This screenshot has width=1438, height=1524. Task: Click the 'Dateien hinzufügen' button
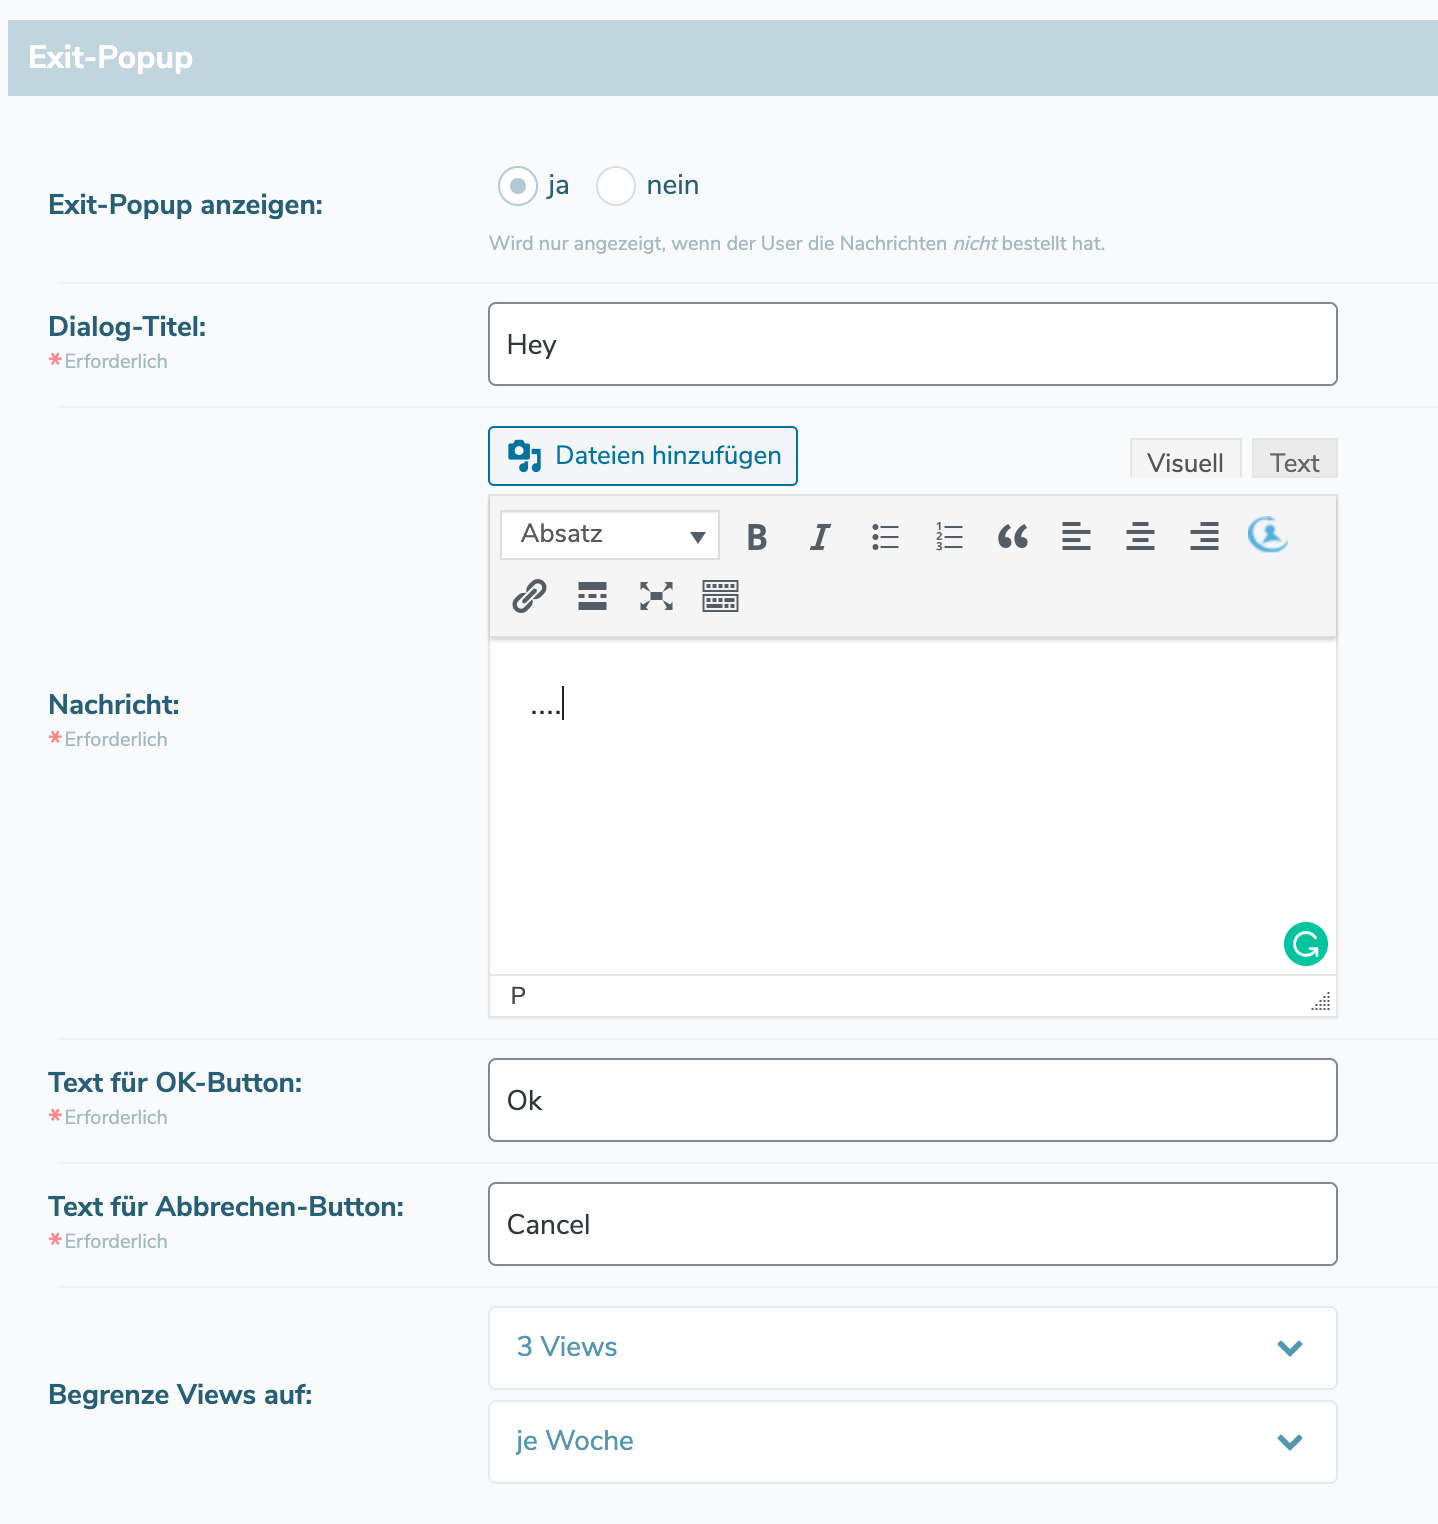(x=643, y=456)
